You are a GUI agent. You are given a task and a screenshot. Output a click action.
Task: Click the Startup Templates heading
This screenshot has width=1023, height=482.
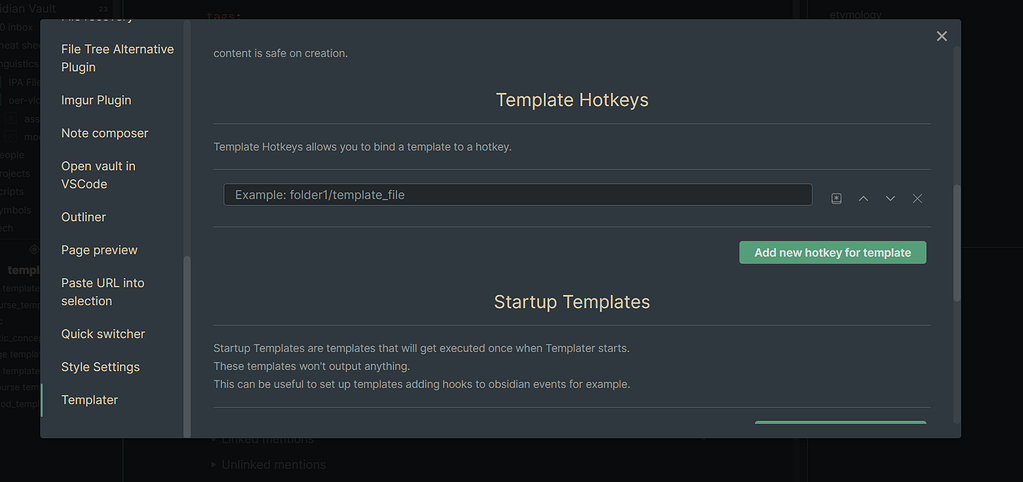572,302
